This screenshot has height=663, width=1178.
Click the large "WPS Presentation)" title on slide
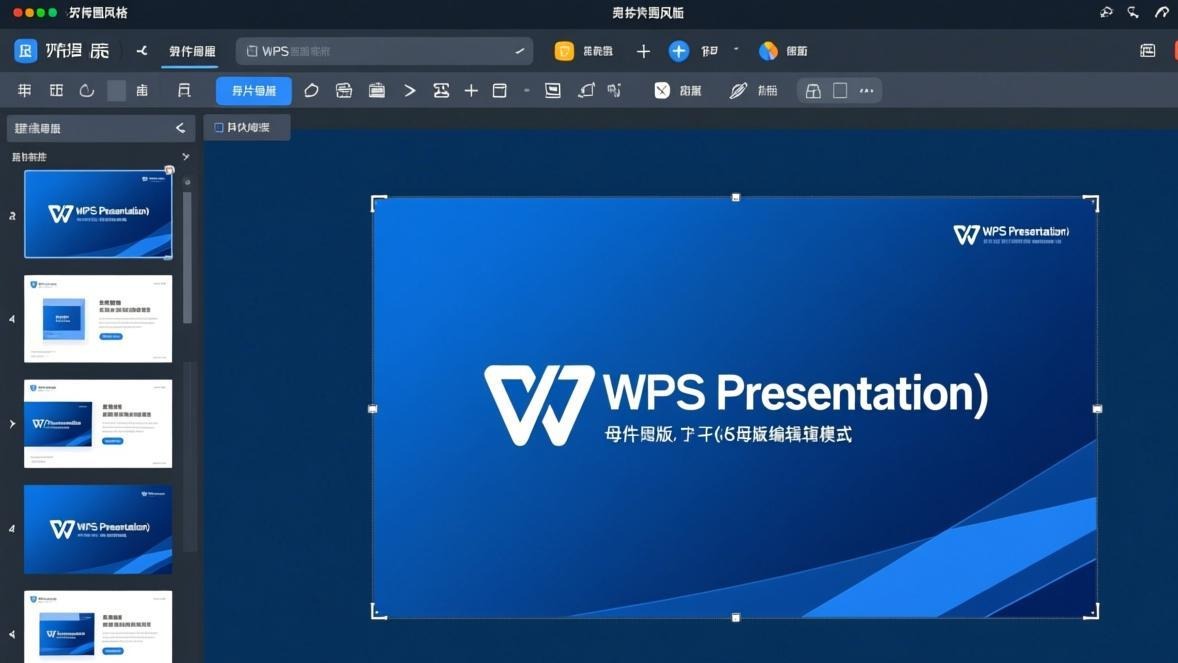click(795, 393)
